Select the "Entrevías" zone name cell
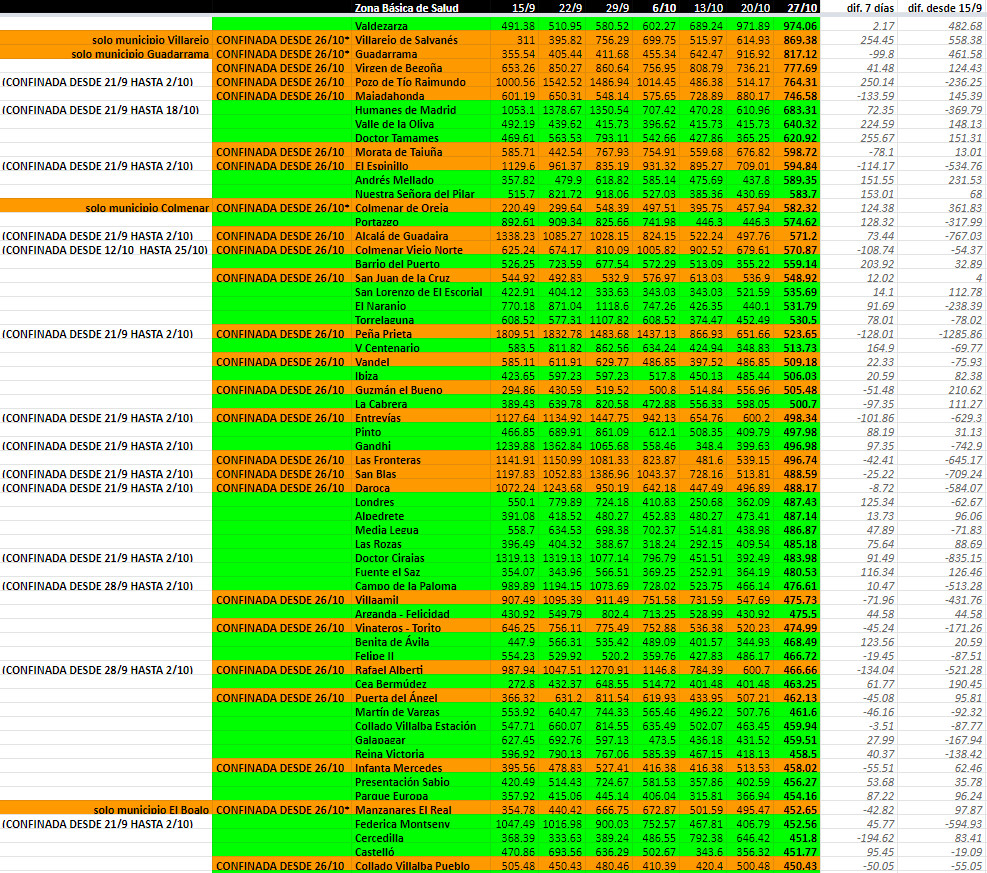 378,418
